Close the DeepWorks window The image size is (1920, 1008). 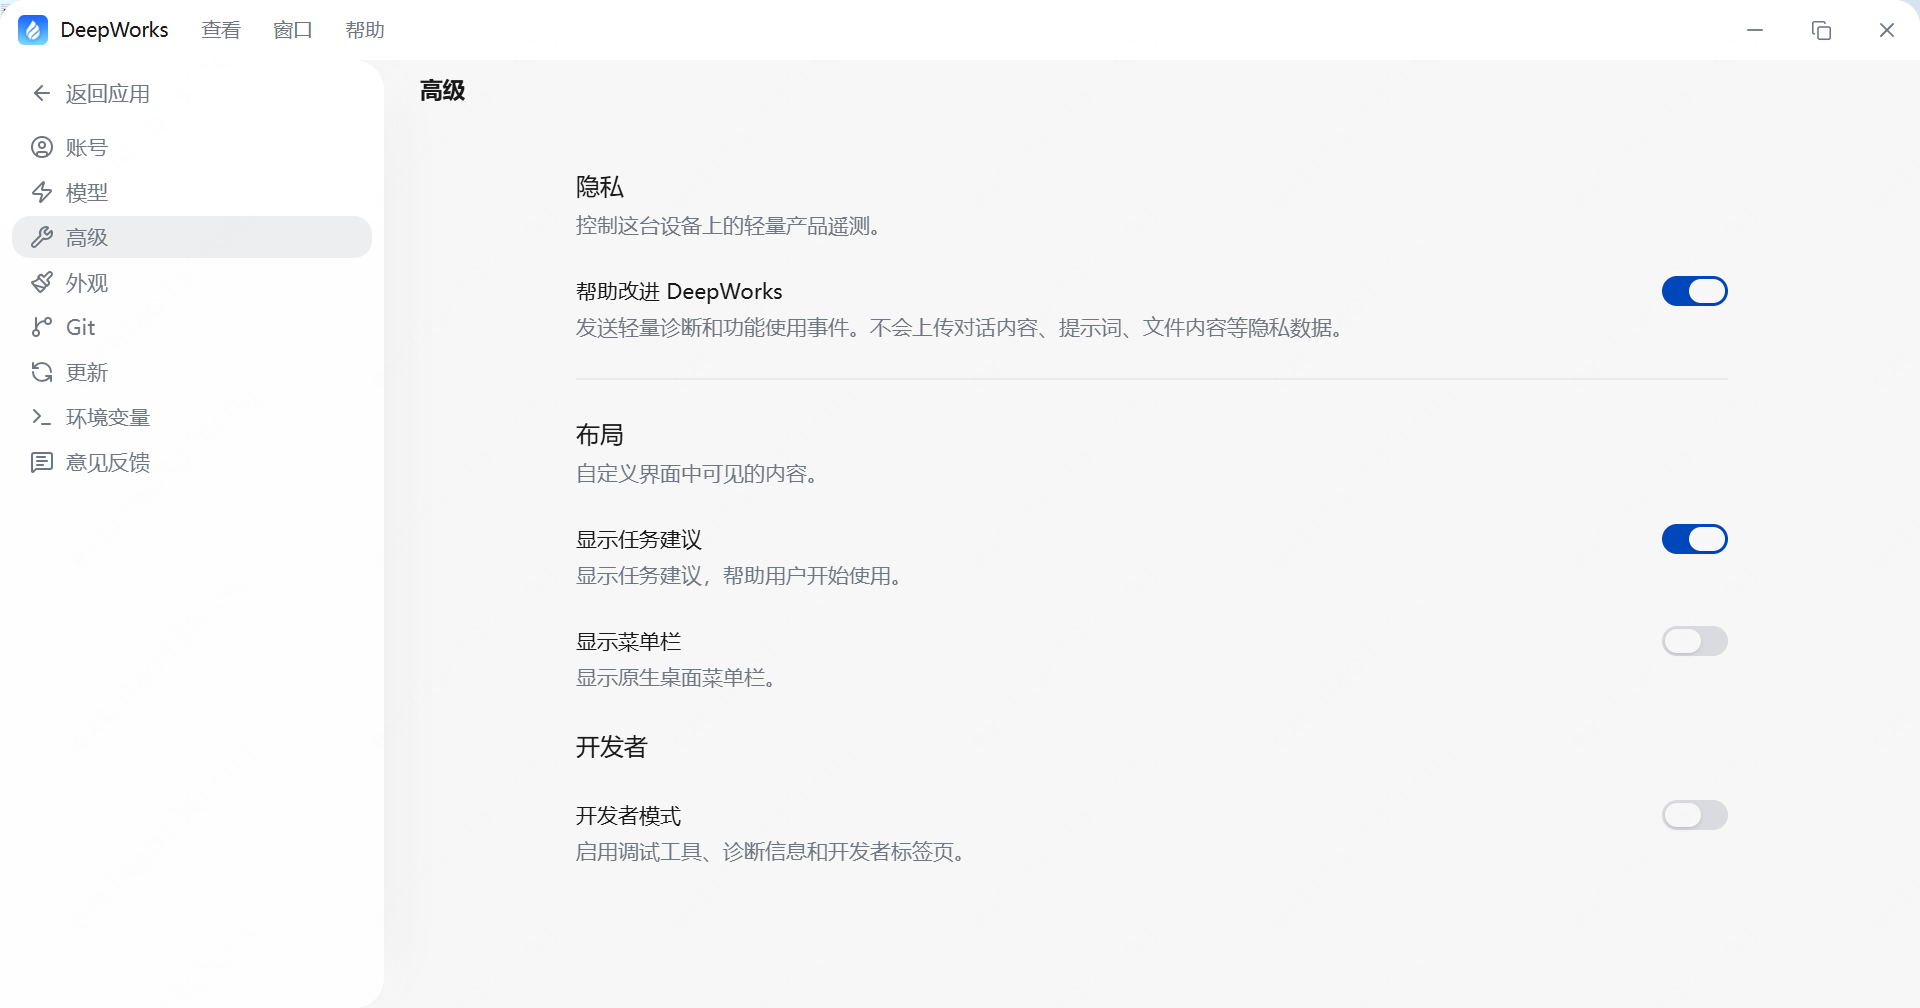(1887, 30)
